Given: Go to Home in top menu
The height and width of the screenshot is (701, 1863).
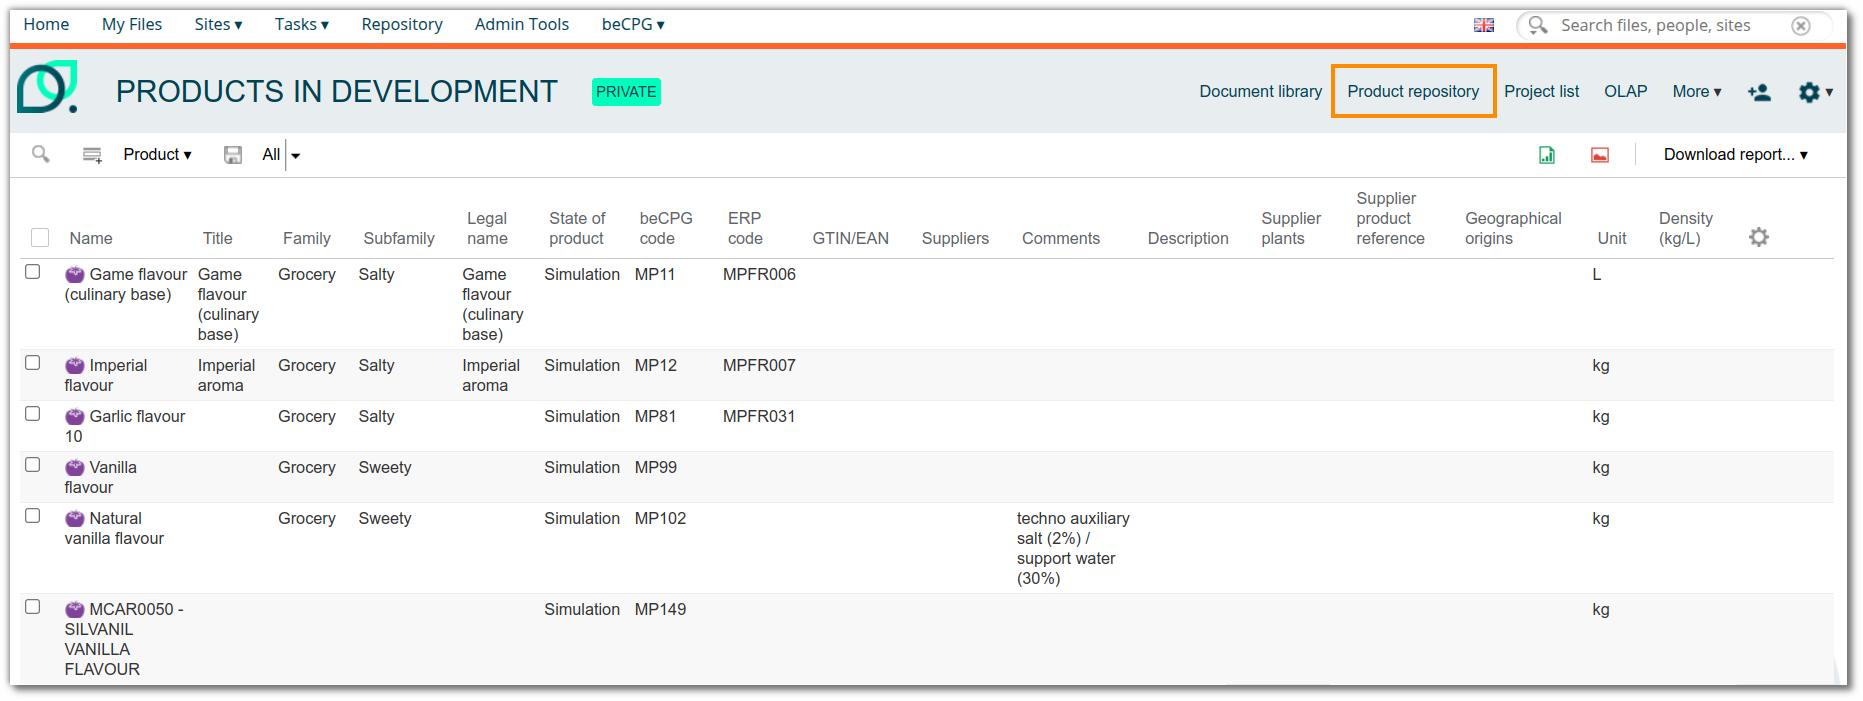Looking at the screenshot, I should (46, 24).
